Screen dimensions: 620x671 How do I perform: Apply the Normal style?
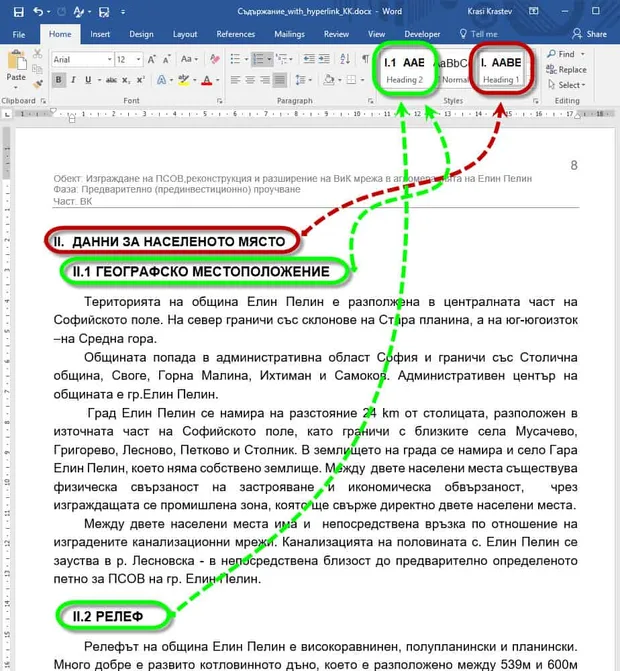click(453, 71)
